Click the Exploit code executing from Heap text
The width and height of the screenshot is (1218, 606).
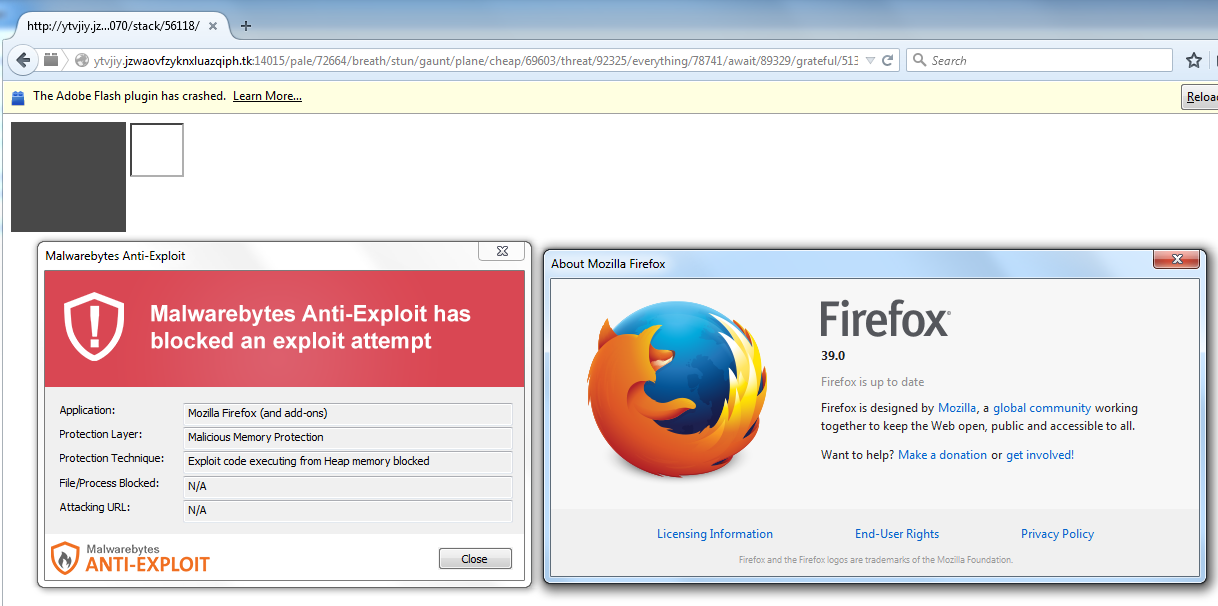(349, 461)
